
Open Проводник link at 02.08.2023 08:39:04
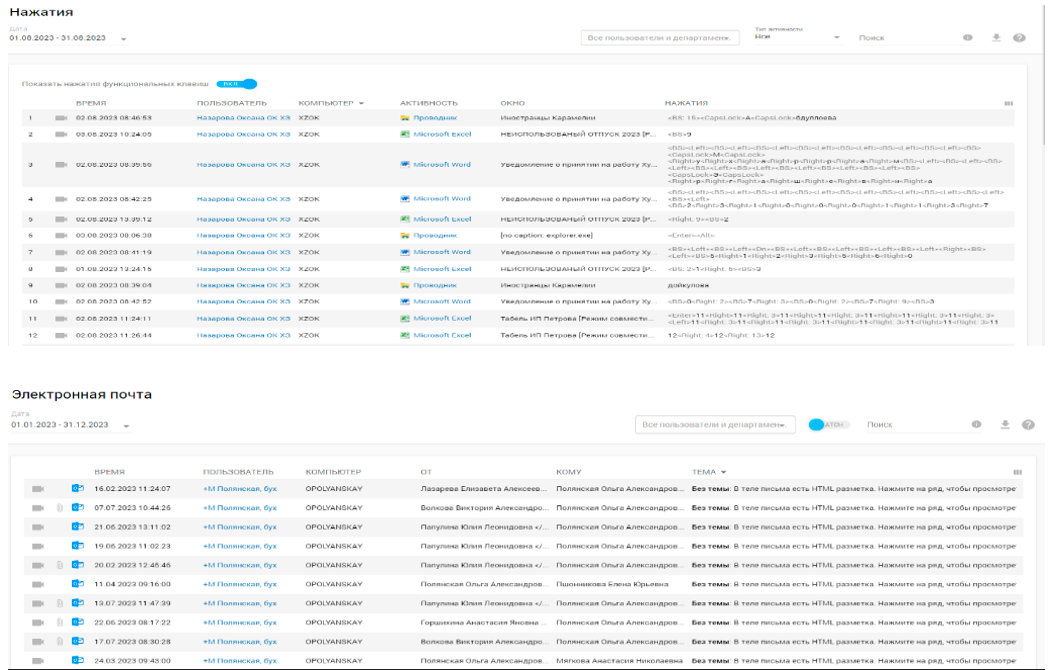[435, 285]
